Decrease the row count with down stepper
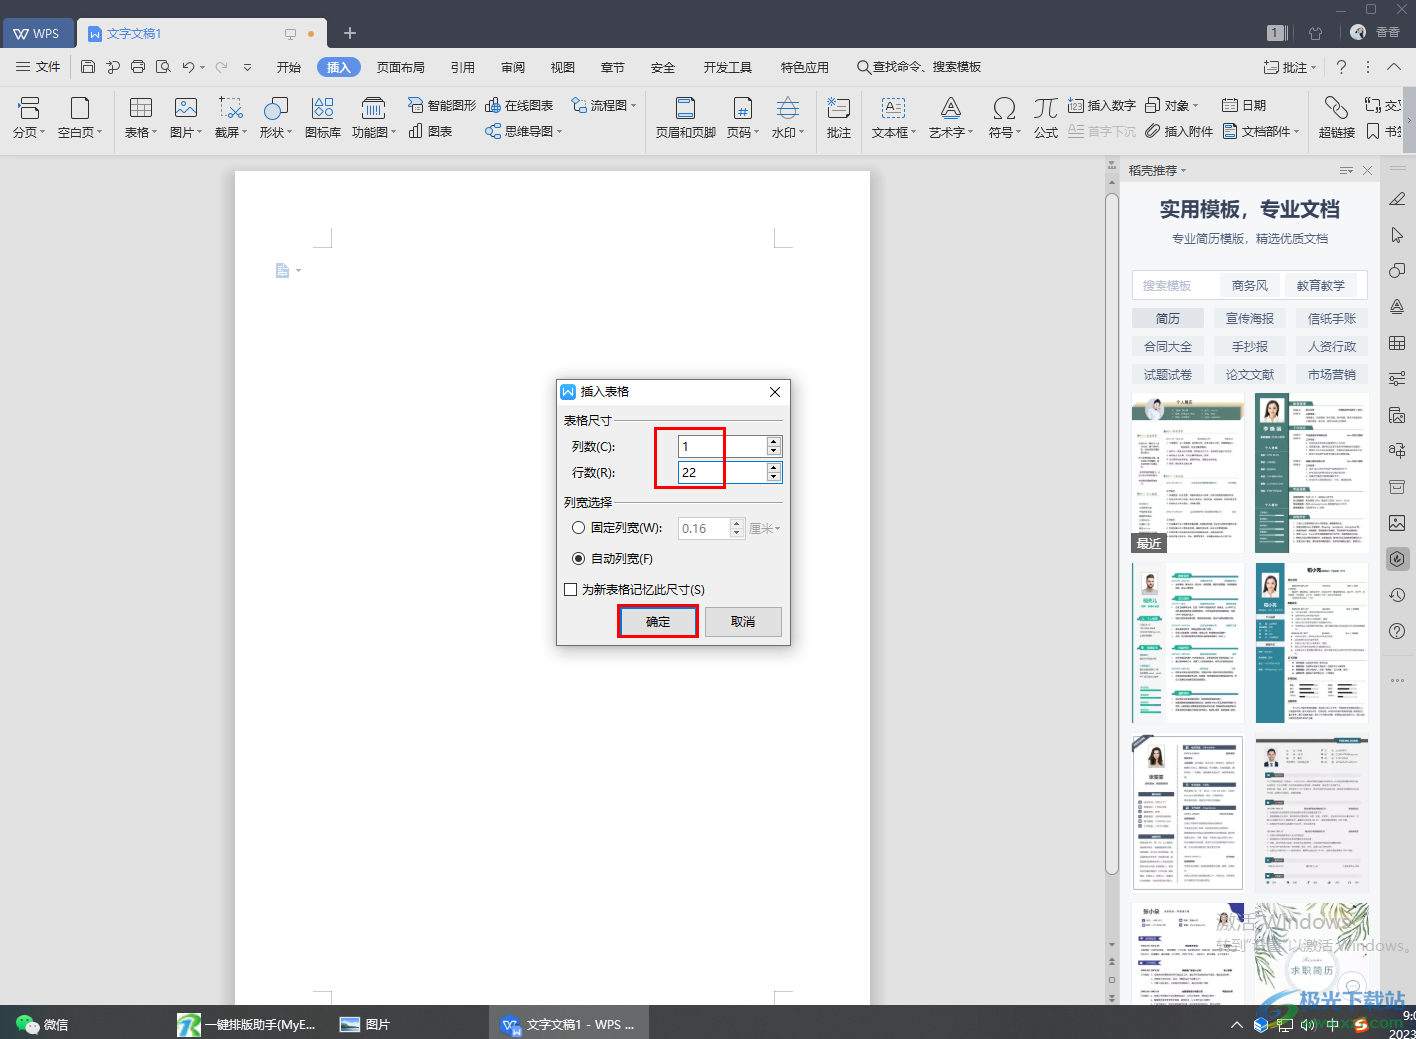 [774, 477]
